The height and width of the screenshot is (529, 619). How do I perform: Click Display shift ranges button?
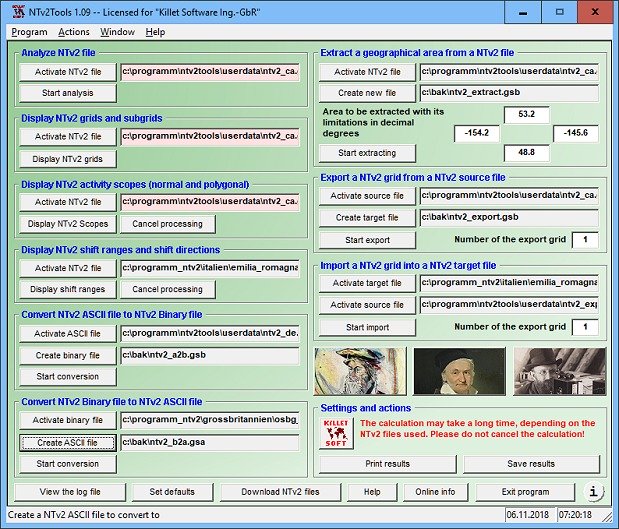tap(68, 289)
